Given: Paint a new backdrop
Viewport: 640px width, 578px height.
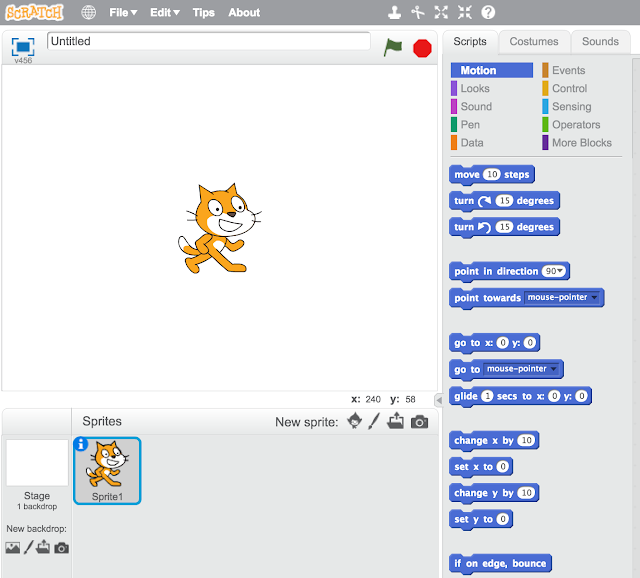Looking at the screenshot, I should pyautogui.click(x=28, y=547).
